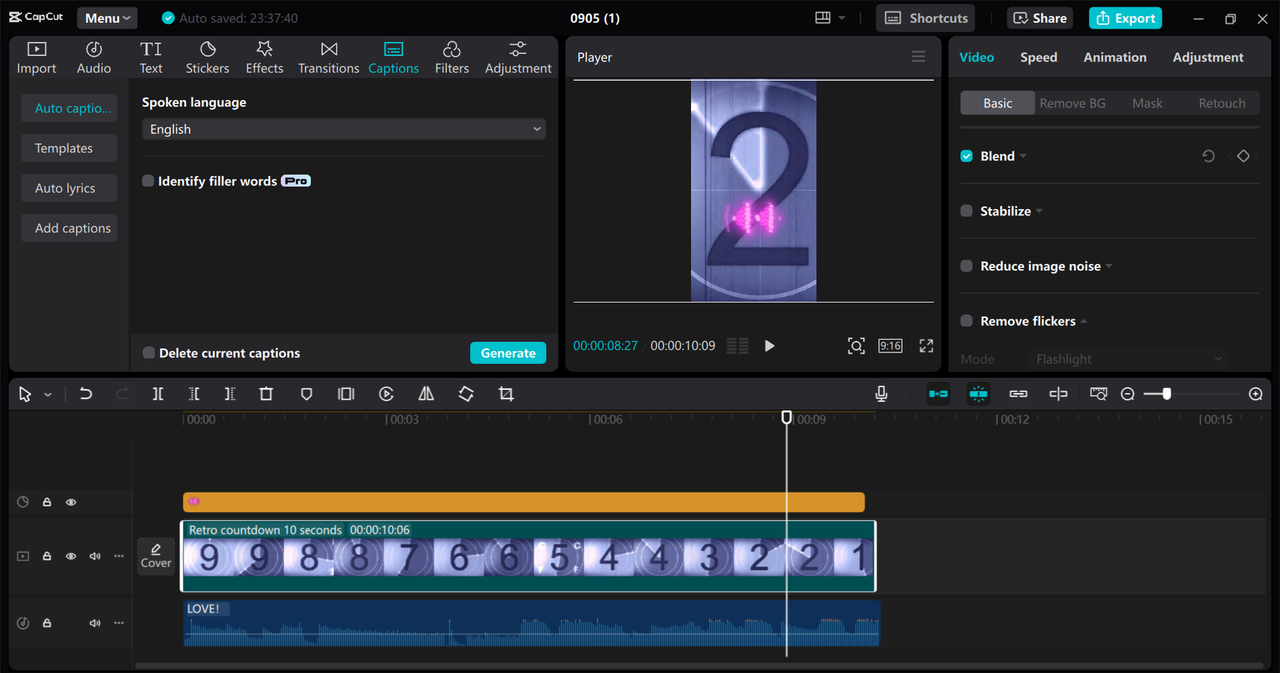Collapse the Remove flickers section arrow
Screen dimensions: 1280x673
coord(1084,321)
